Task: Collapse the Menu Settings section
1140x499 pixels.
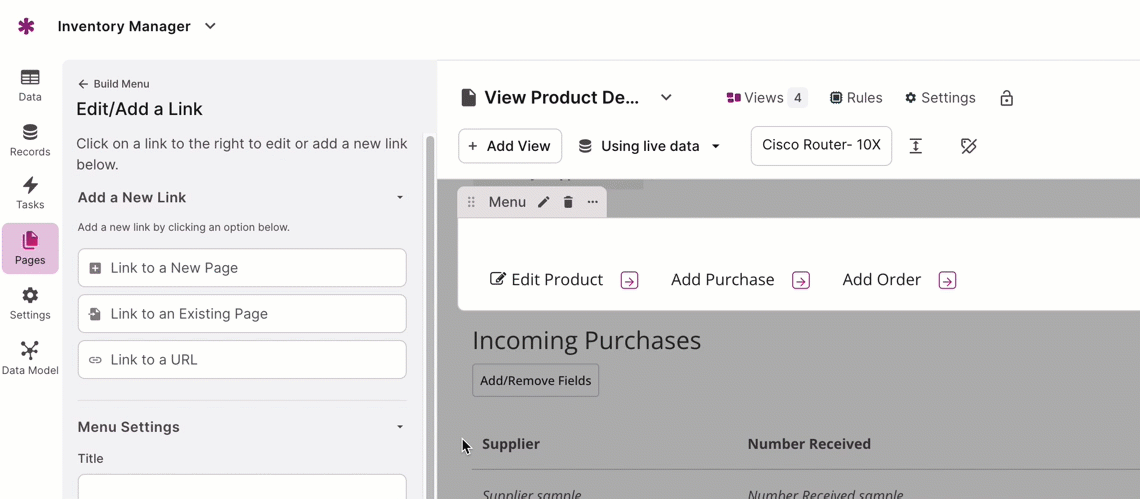Action: [400, 427]
